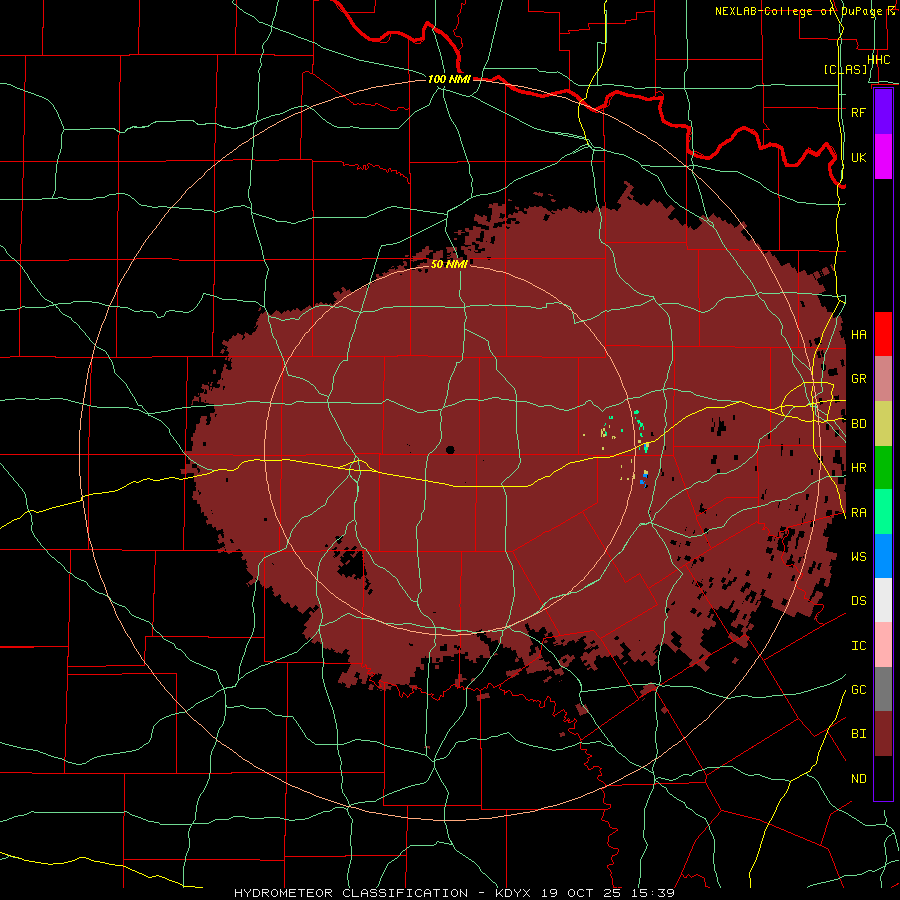This screenshot has height=900, width=900.
Task: Click the IC legend label
Action: (x=858, y=646)
